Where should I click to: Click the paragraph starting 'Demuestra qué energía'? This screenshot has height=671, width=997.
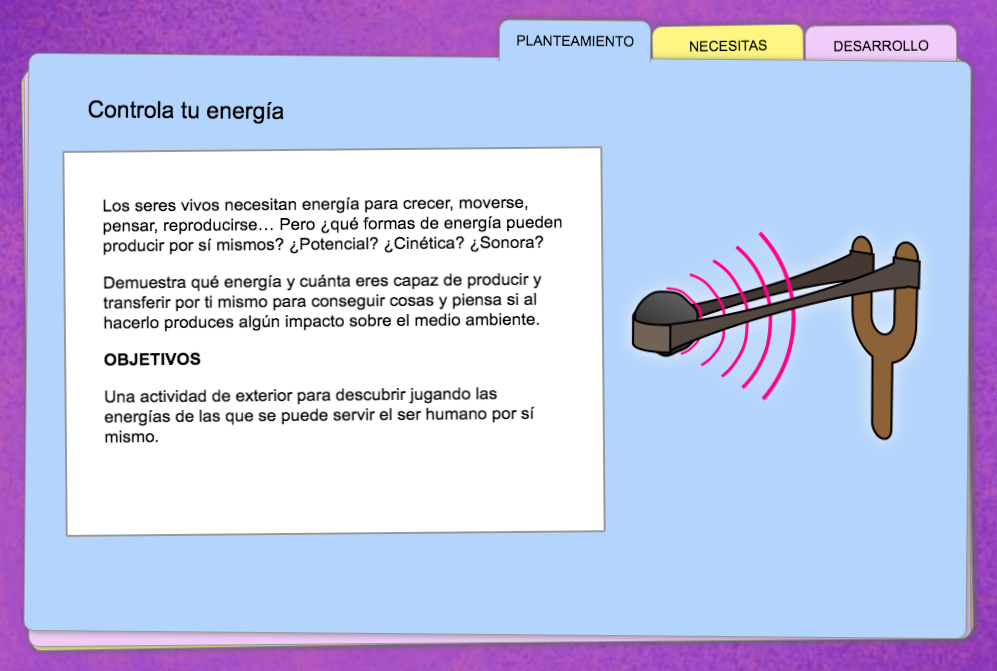[322, 301]
